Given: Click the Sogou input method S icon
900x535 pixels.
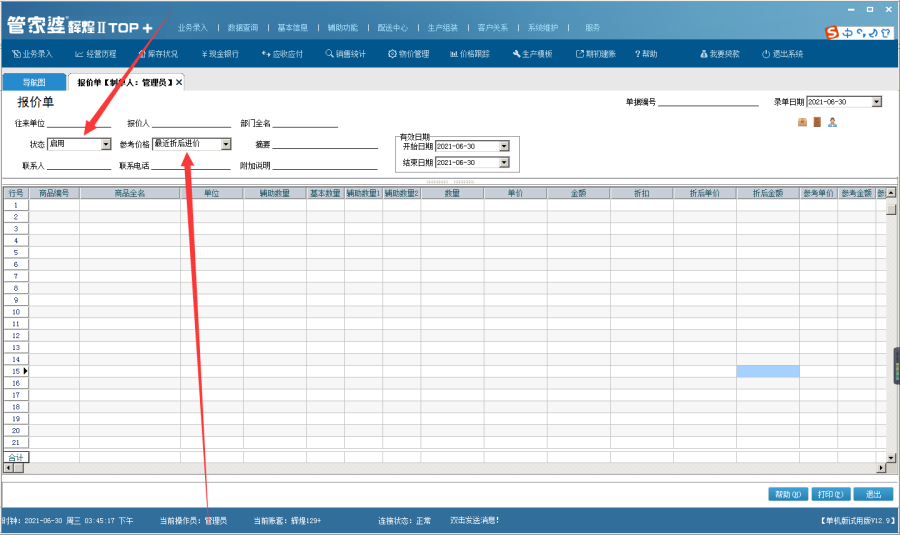Looking at the screenshot, I should point(831,33).
